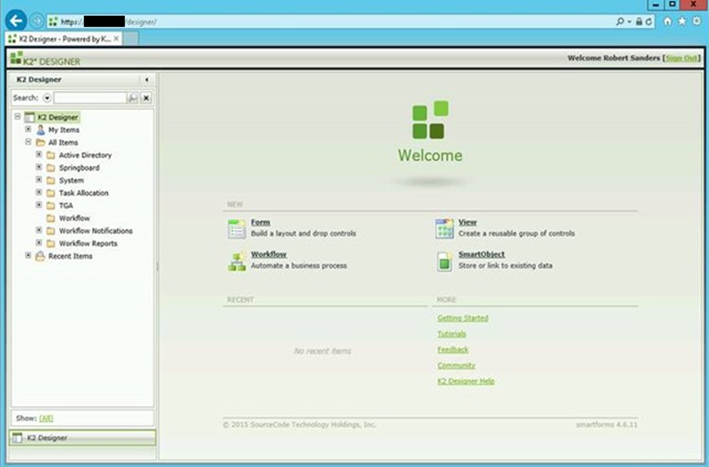Click the Workflow icon under New
This screenshot has width=709, height=467.
[236, 261]
